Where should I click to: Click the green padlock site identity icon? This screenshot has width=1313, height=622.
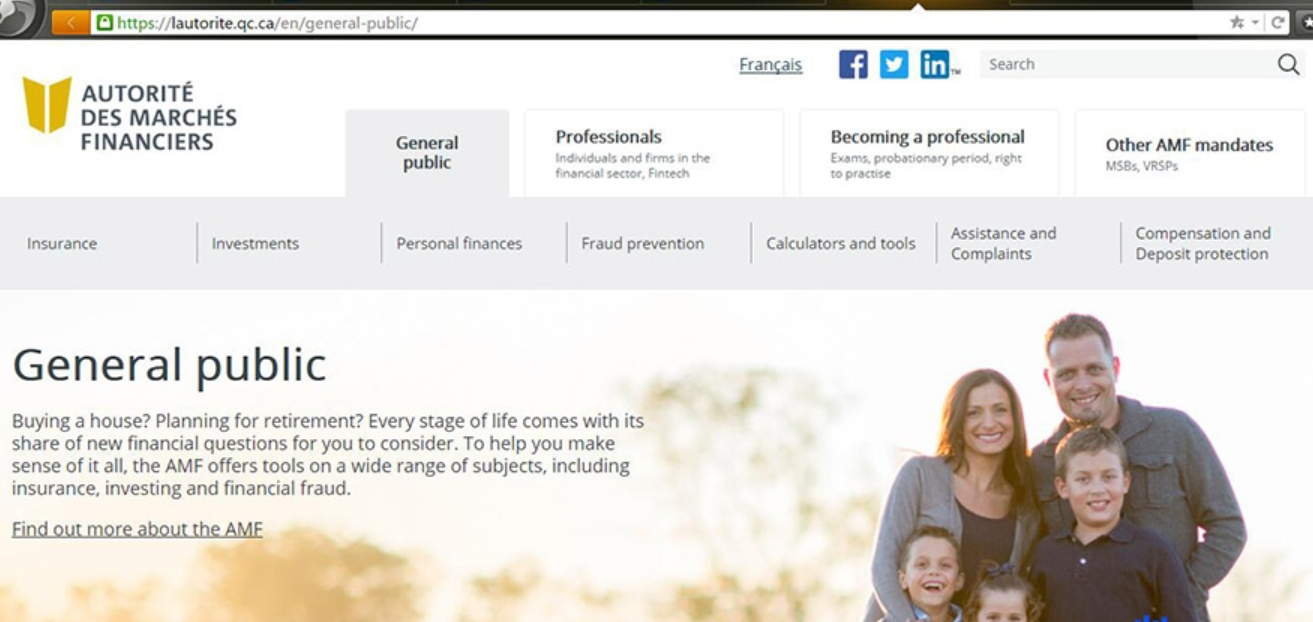tap(104, 22)
